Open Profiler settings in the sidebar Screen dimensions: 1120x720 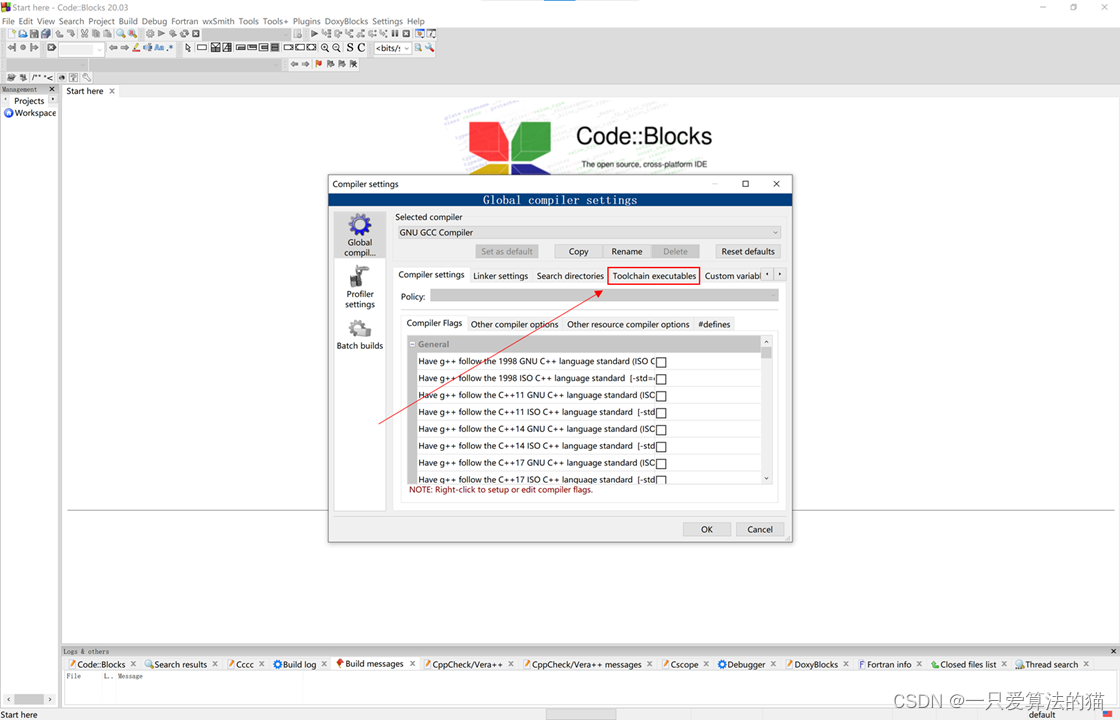coord(360,287)
